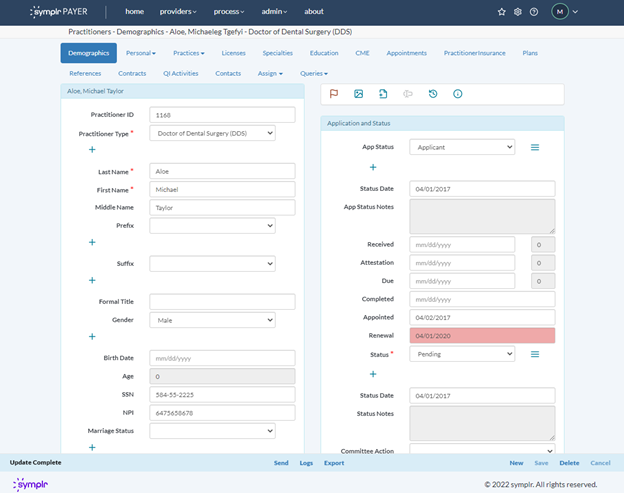The width and height of the screenshot is (624, 493).
Task: Open the QI Activities tab
Action: coord(181,73)
